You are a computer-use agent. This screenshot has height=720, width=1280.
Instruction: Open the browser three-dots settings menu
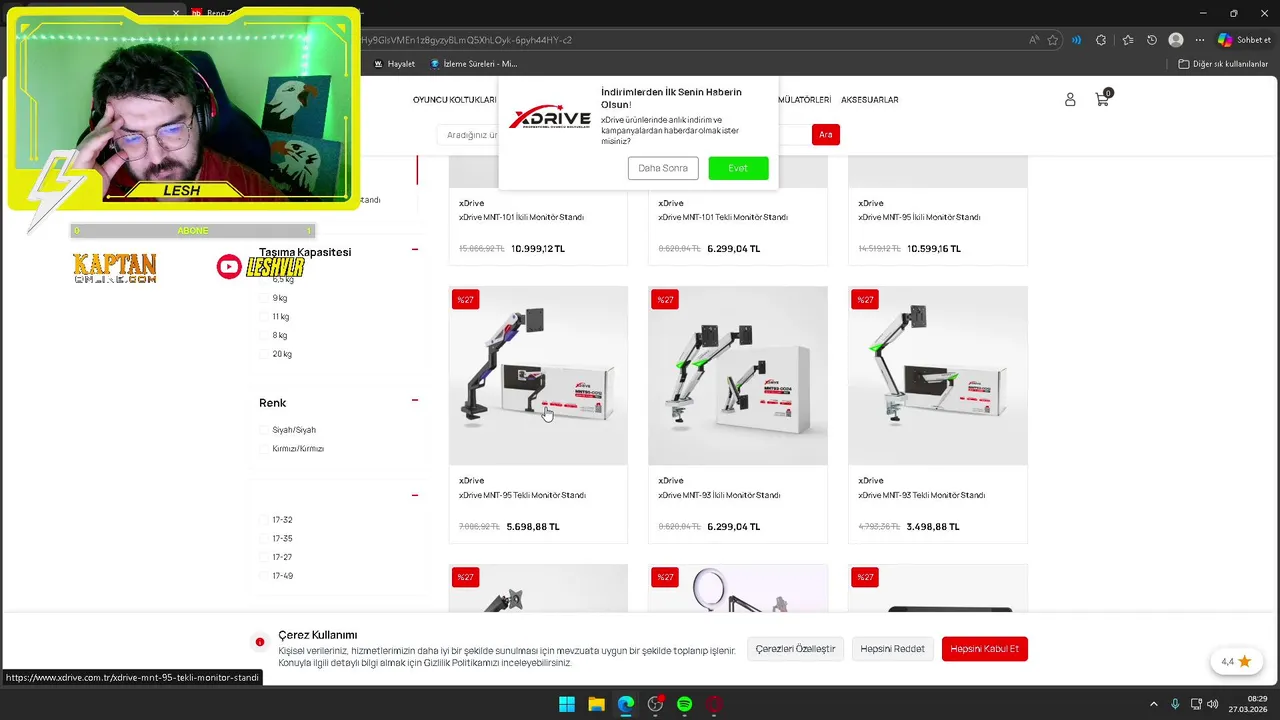(x=1200, y=40)
